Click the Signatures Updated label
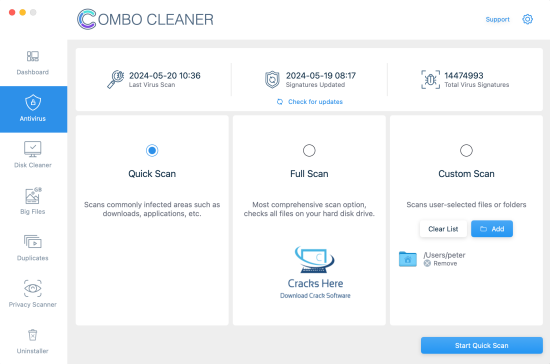550x364 pixels. pyautogui.click(x=315, y=85)
